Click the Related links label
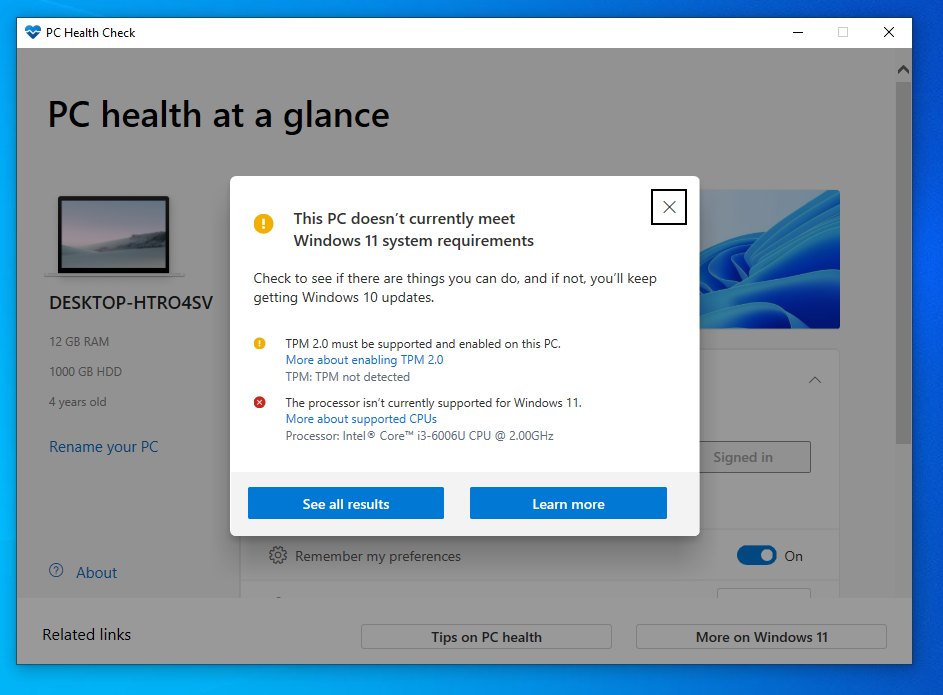This screenshot has height=695, width=943. coord(87,635)
